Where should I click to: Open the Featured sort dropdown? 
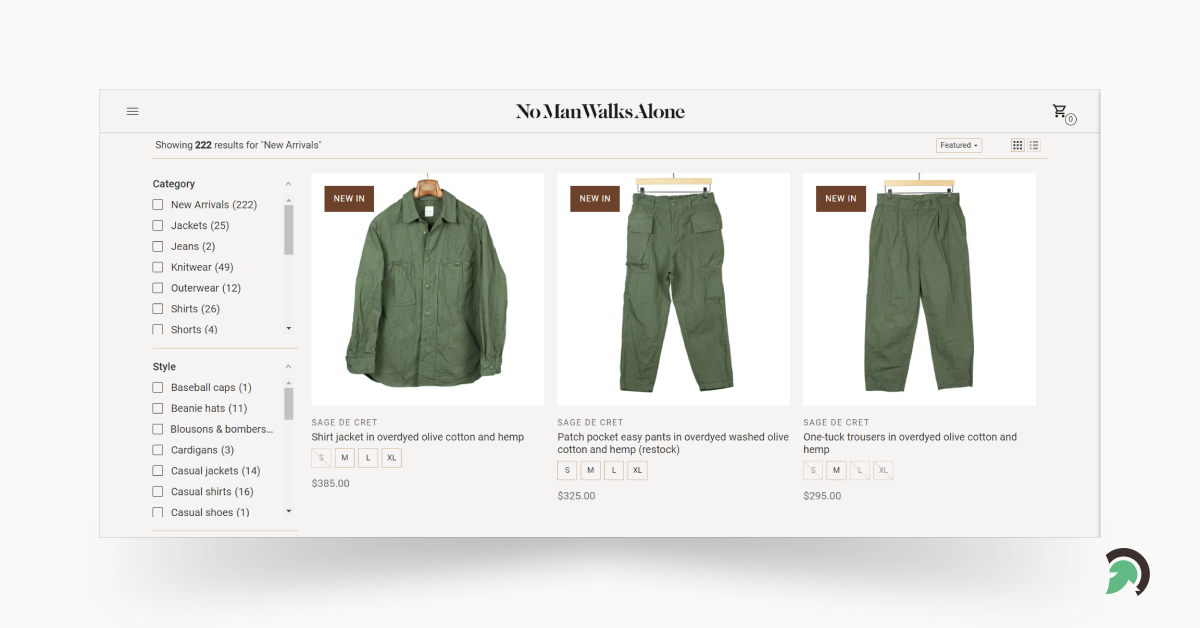(x=958, y=145)
